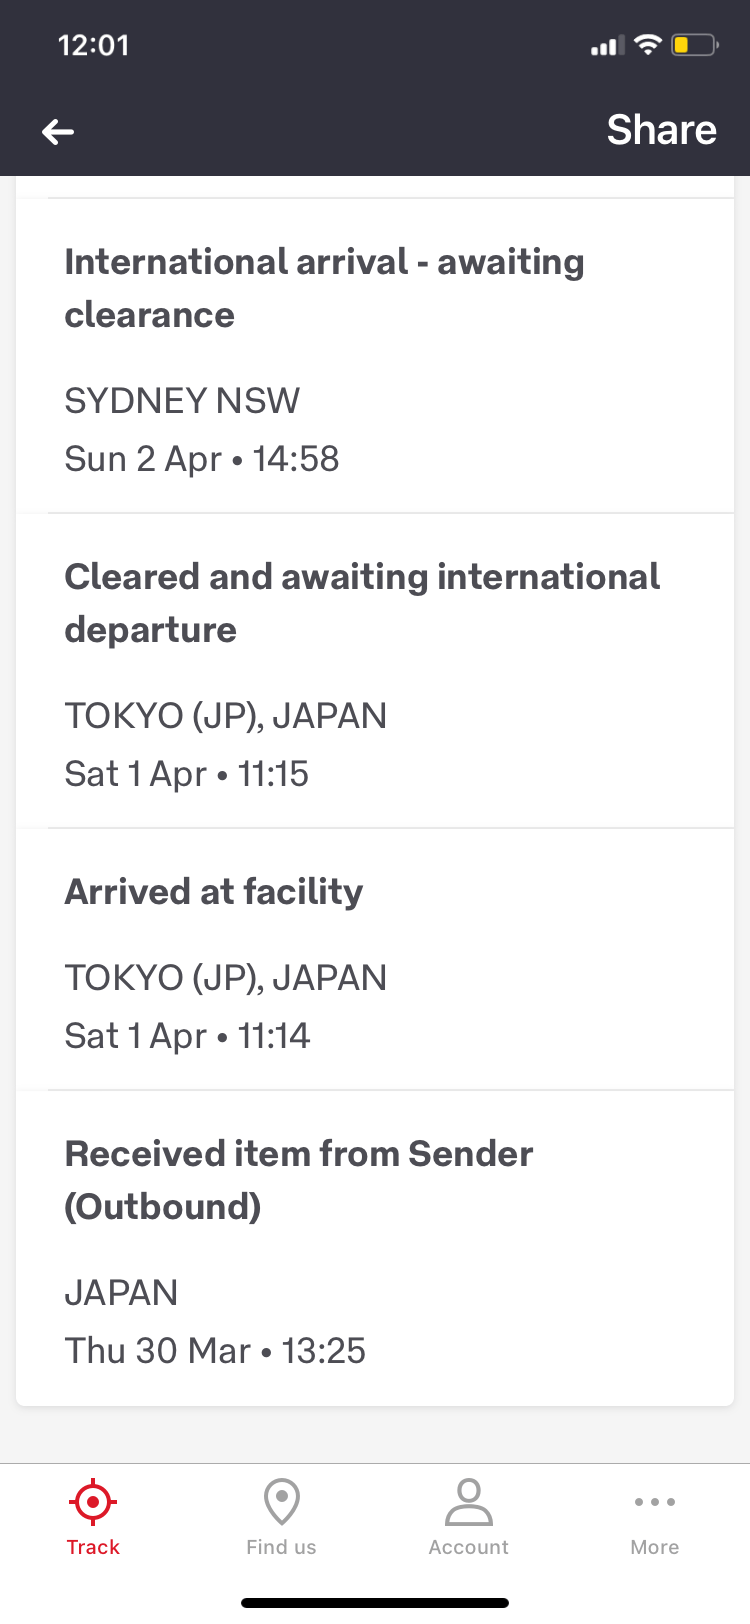The width and height of the screenshot is (750, 1624).
Task: Click the Wi-Fi status icon
Action: [649, 45]
